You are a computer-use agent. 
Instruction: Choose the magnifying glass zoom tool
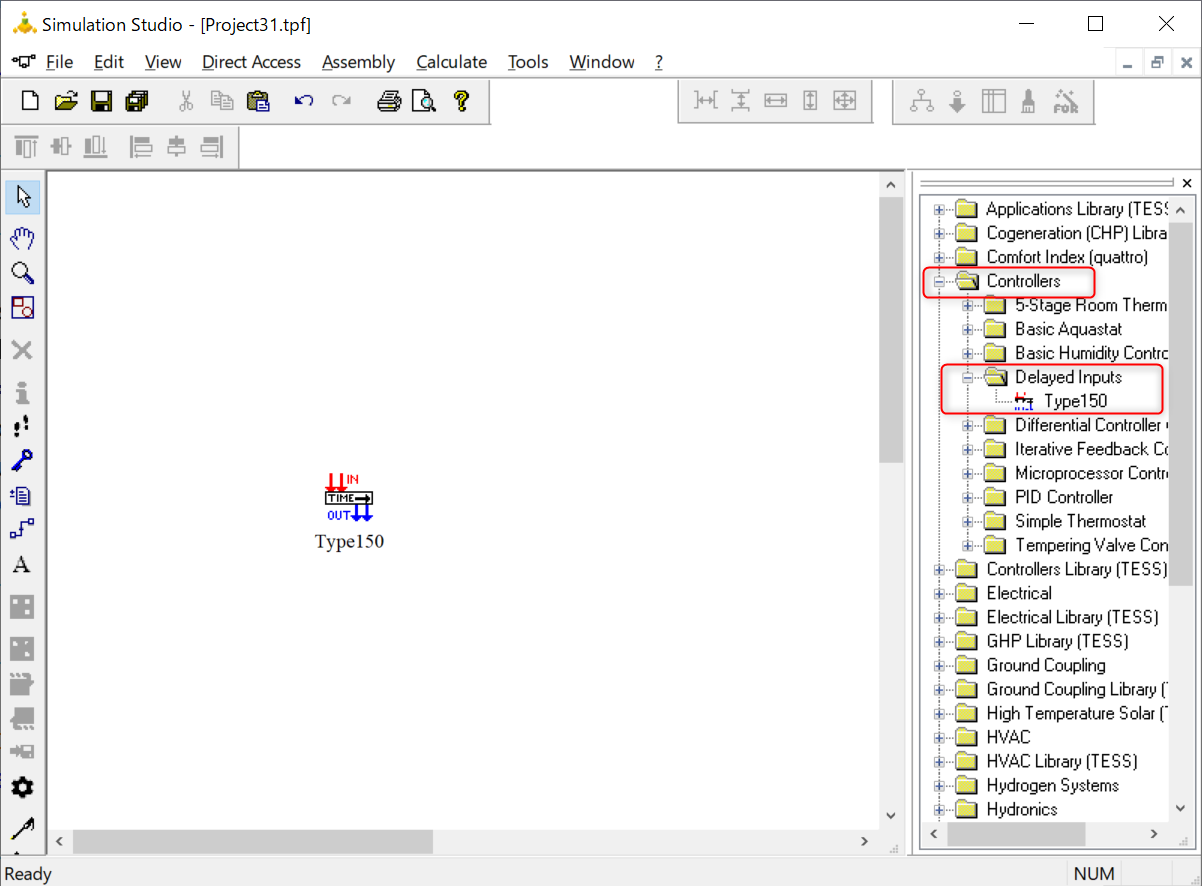22,273
